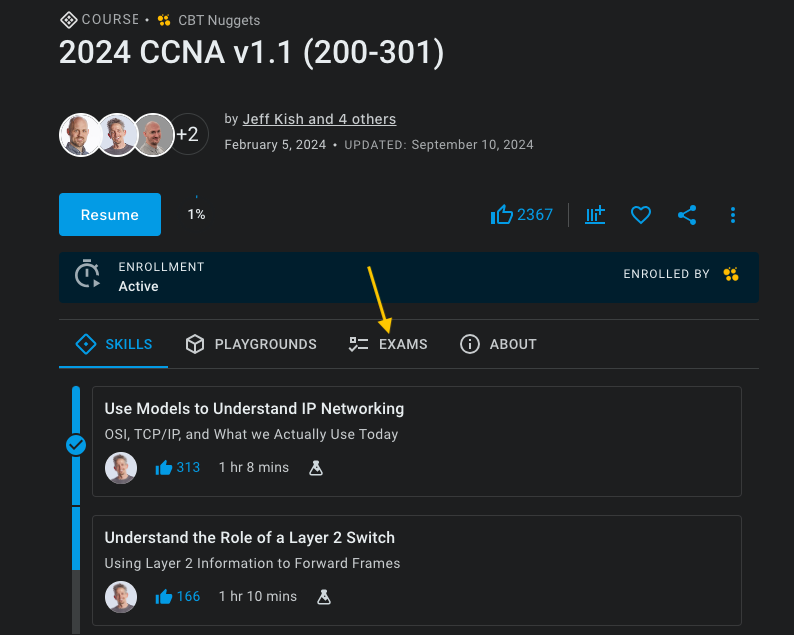
Task: Click the third trainer avatar in header
Action: tap(154, 135)
